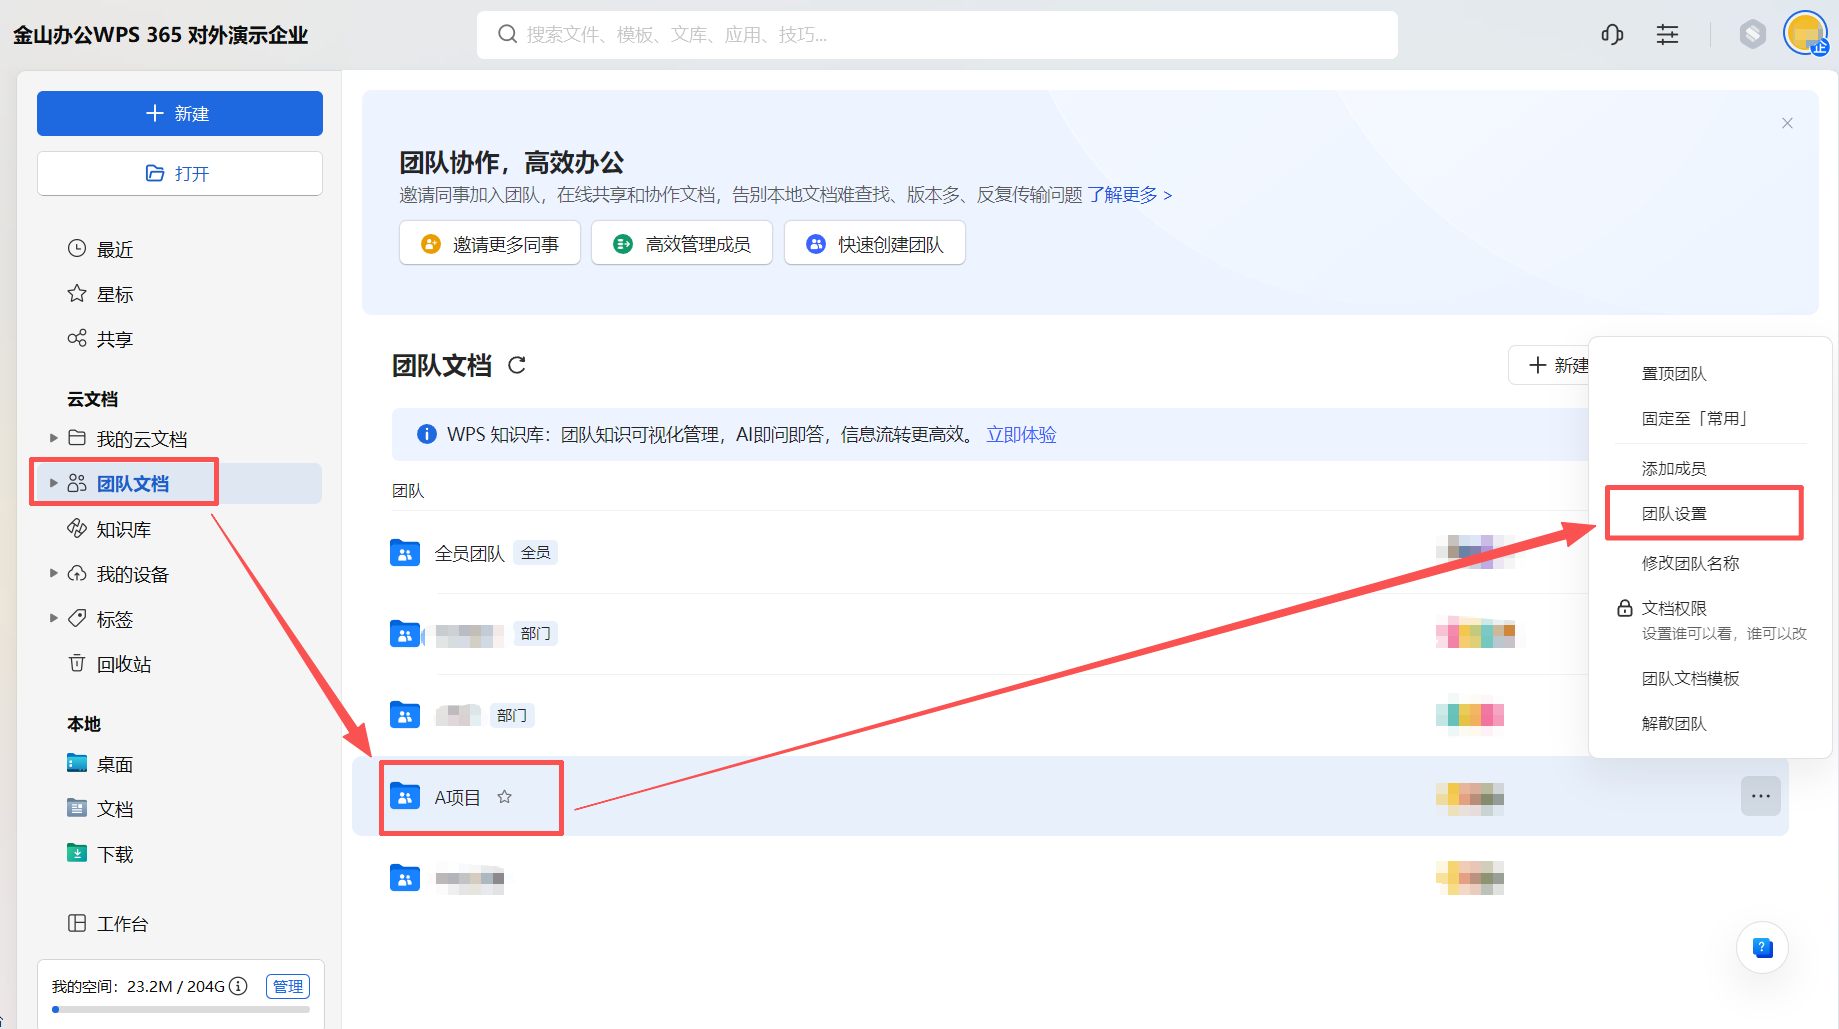This screenshot has width=1839, height=1029.
Task: Click the 全员 tag label
Action: [x=535, y=552]
